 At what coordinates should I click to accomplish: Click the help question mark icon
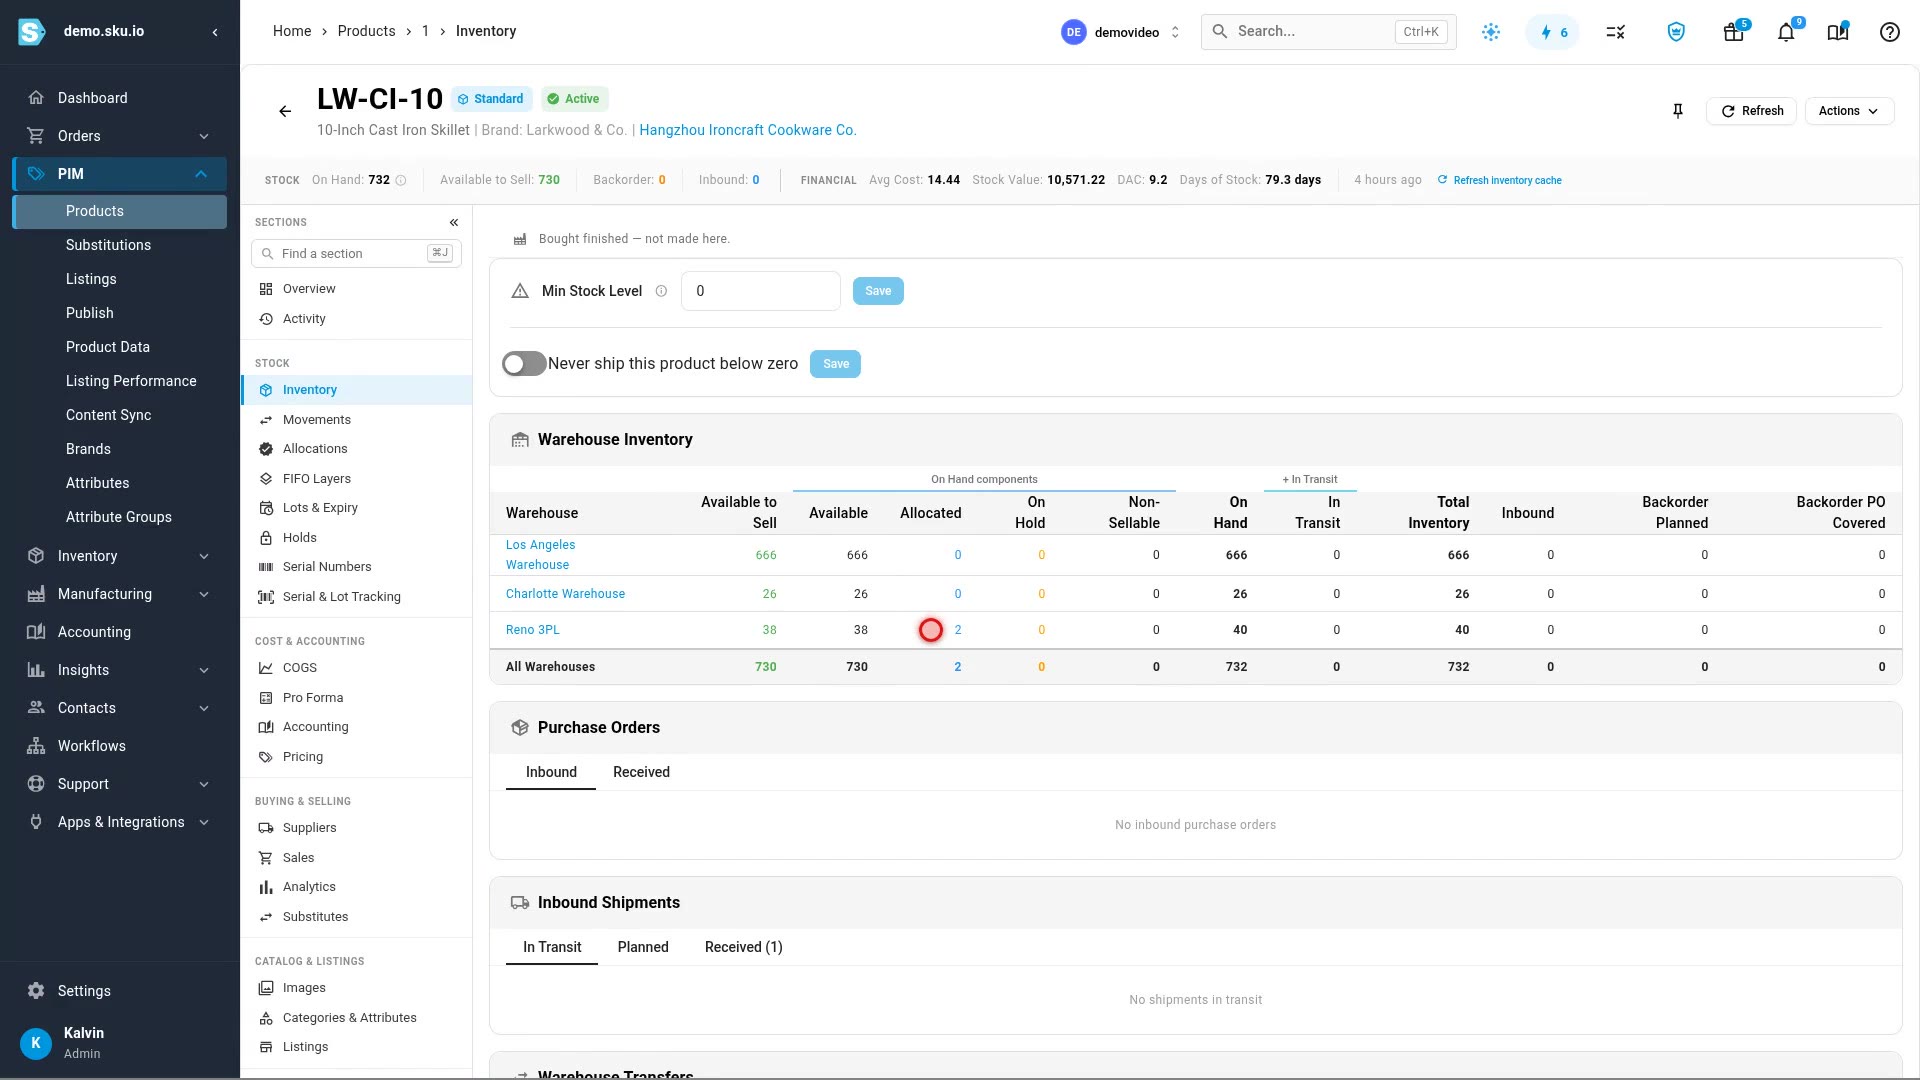(1890, 32)
